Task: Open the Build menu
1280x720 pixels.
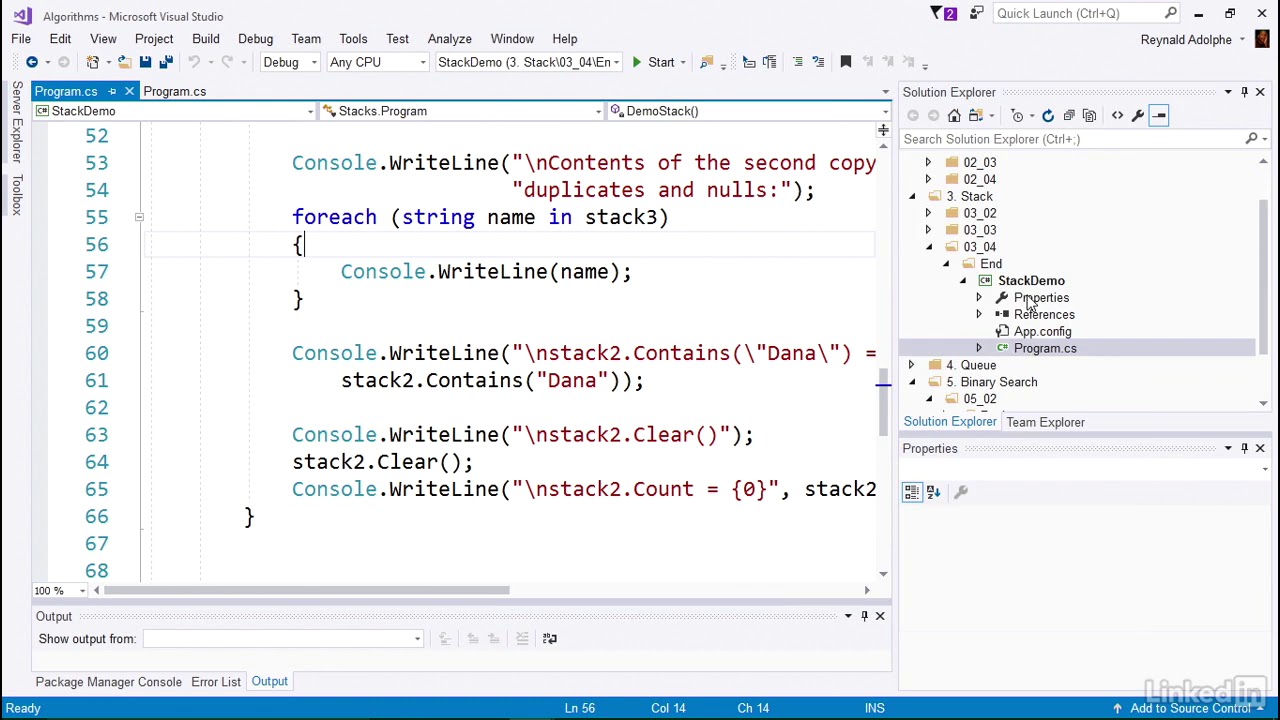Action: pos(205,38)
